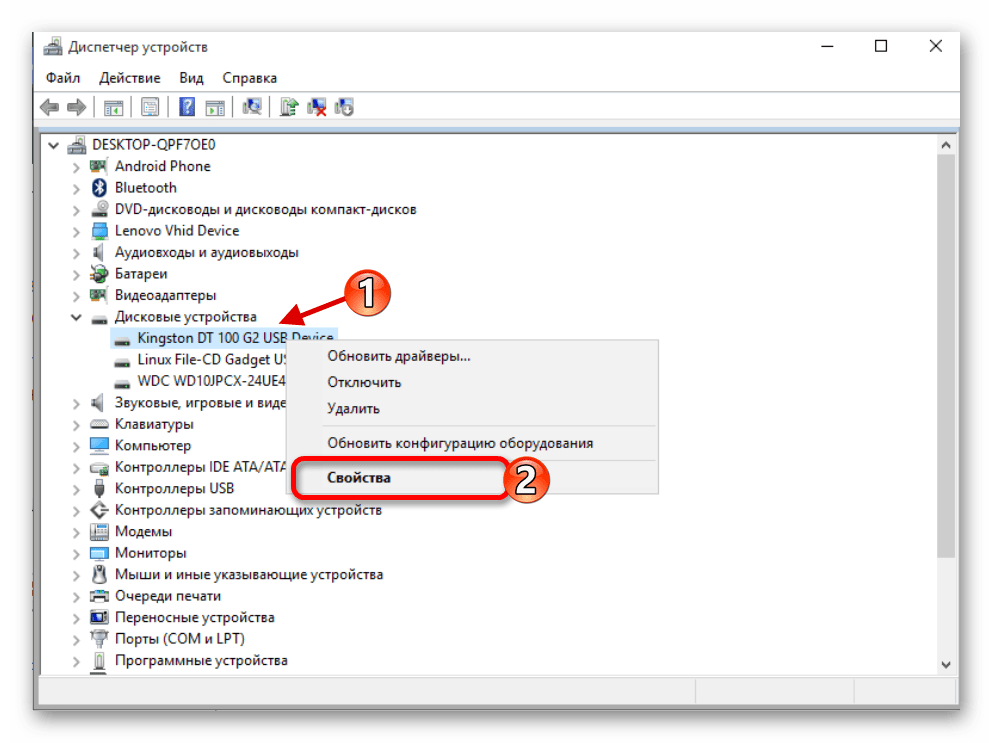Click the Update driver toolbar icon
The image size is (995, 743).
pos(289,107)
